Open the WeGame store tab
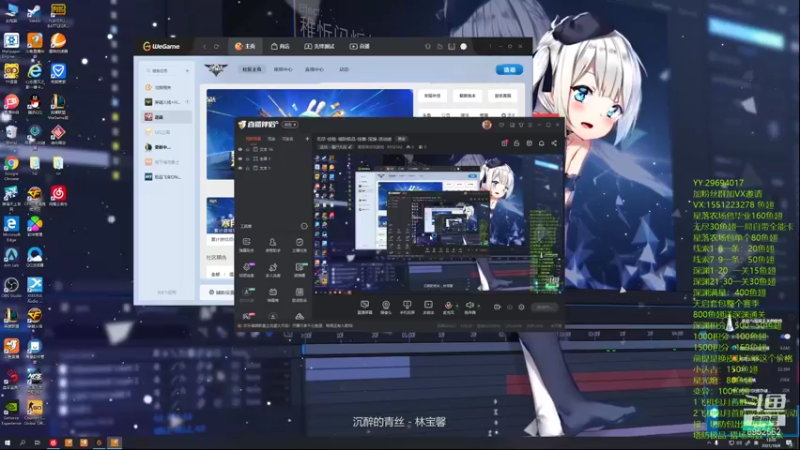 pyautogui.click(x=280, y=46)
